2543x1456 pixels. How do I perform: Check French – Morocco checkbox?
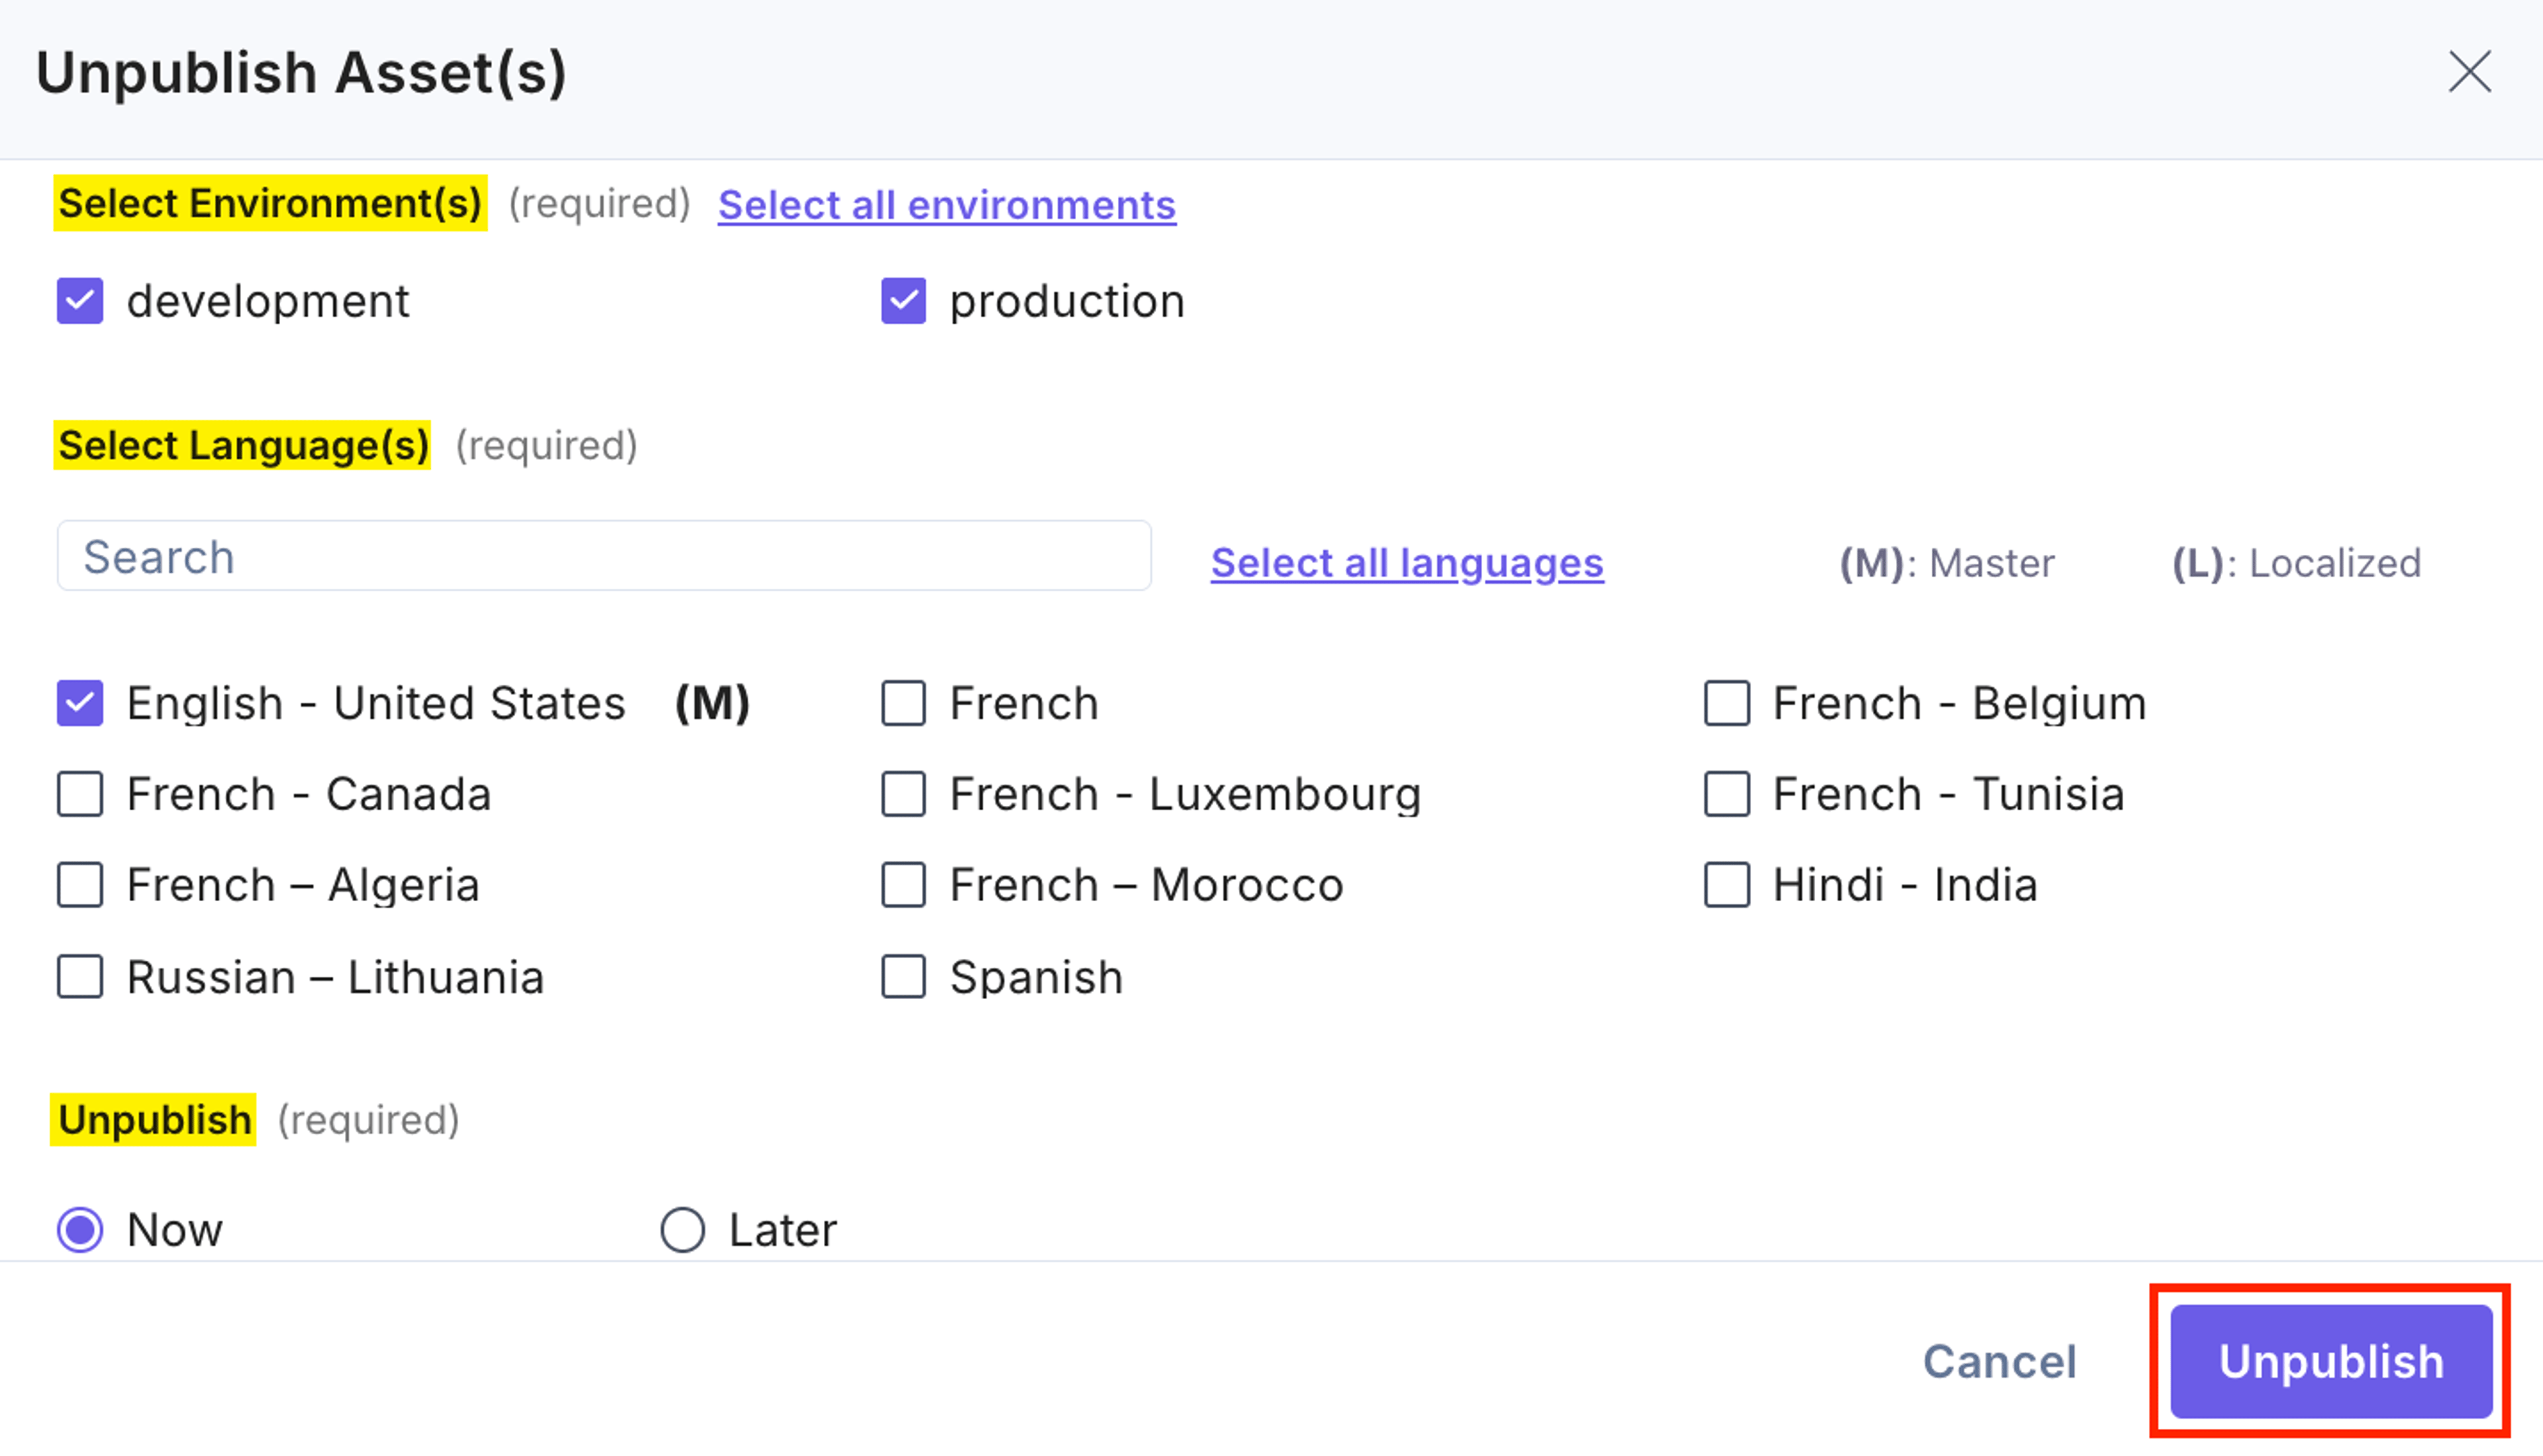point(903,885)
